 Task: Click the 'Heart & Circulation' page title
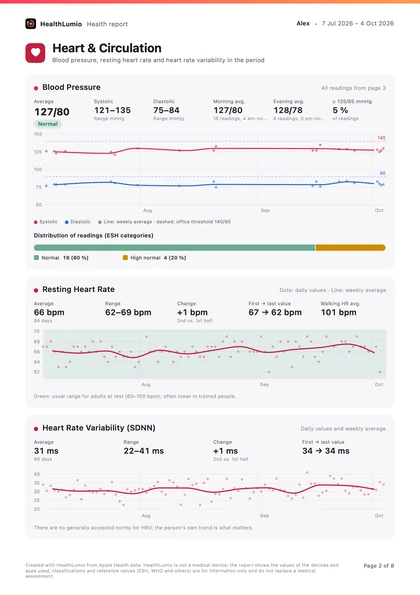[107, 48]
